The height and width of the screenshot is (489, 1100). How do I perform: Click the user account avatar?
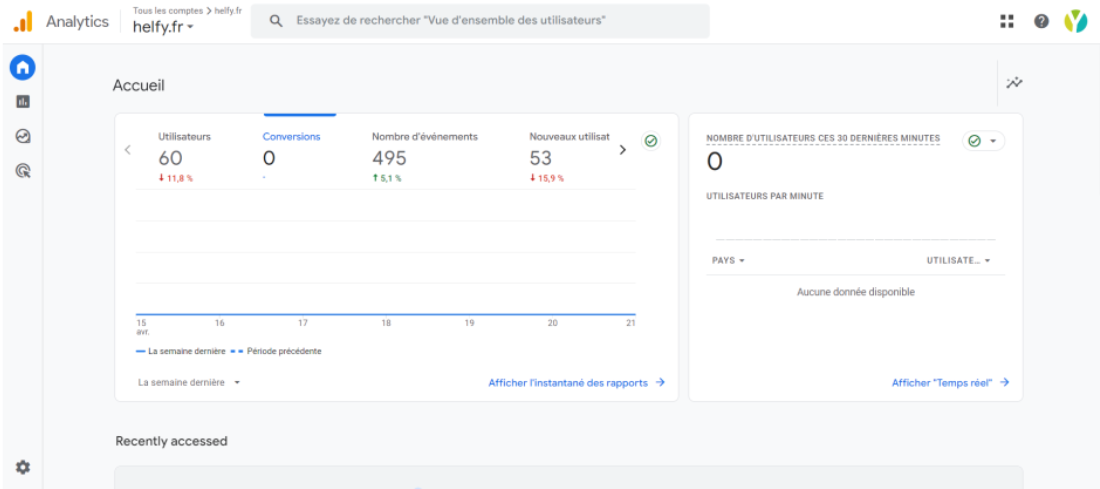1074,21
